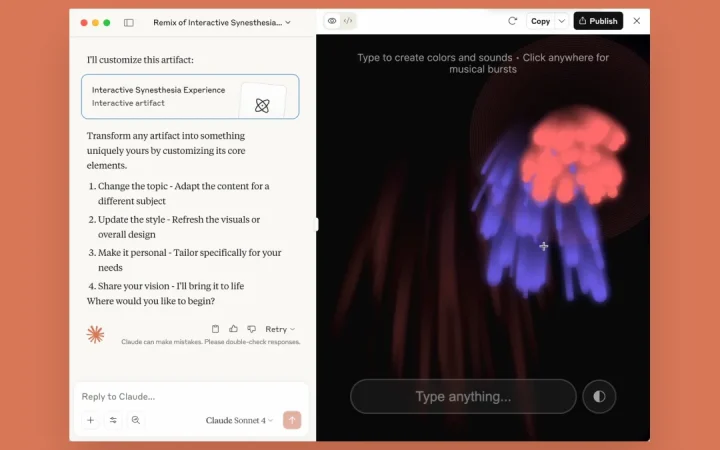Click the Copy button
720x450 pixels.
click(540, 21)
